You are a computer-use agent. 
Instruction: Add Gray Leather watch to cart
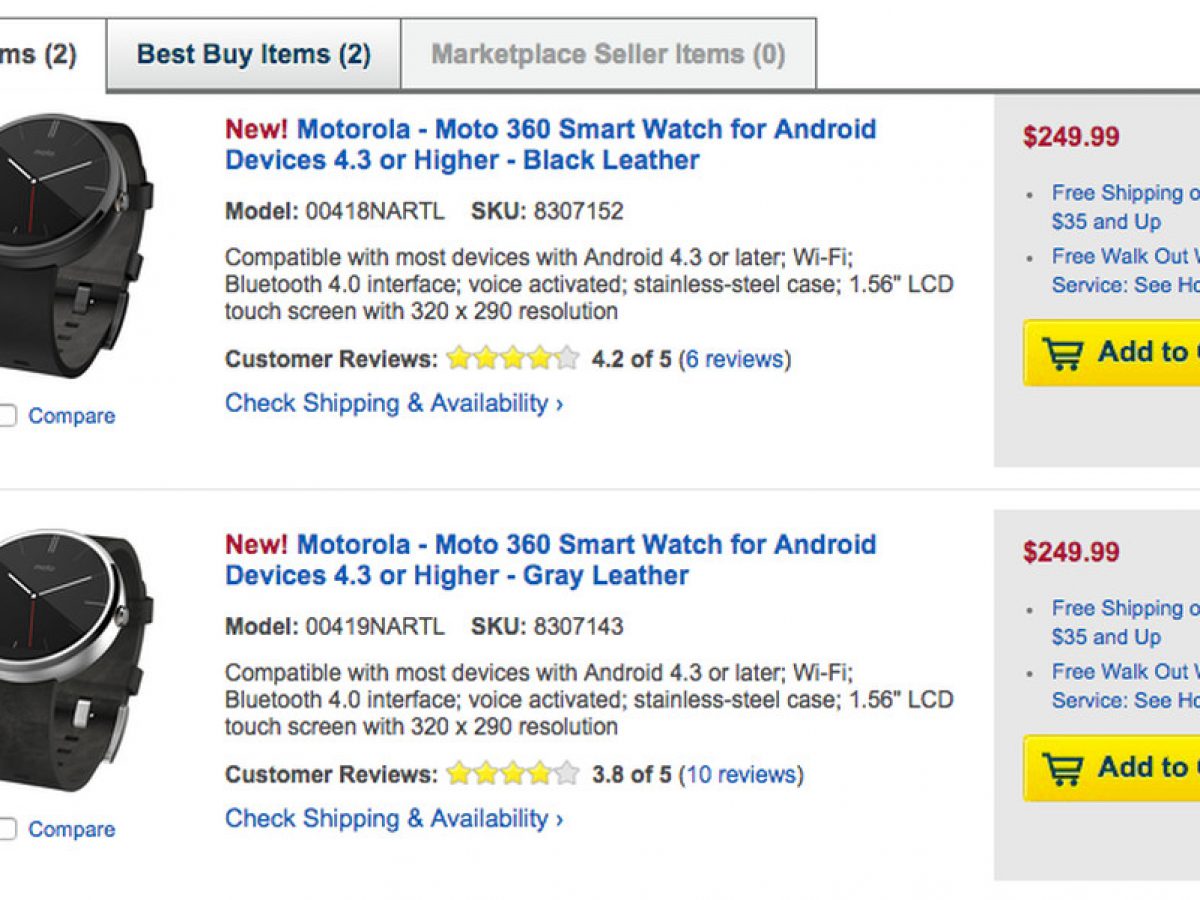point(1140,768)
